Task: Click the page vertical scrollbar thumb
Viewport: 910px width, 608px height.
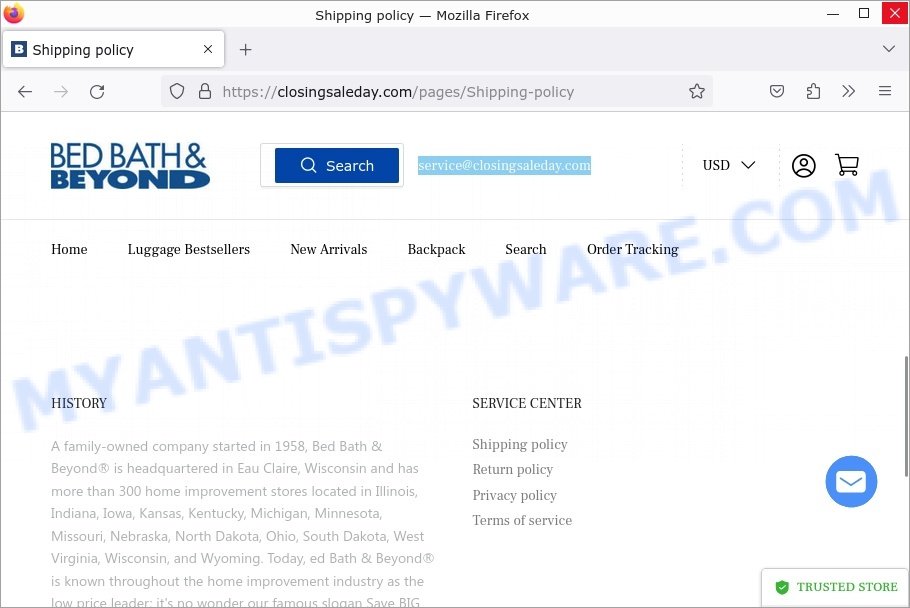Action: [x=906, y=417]
